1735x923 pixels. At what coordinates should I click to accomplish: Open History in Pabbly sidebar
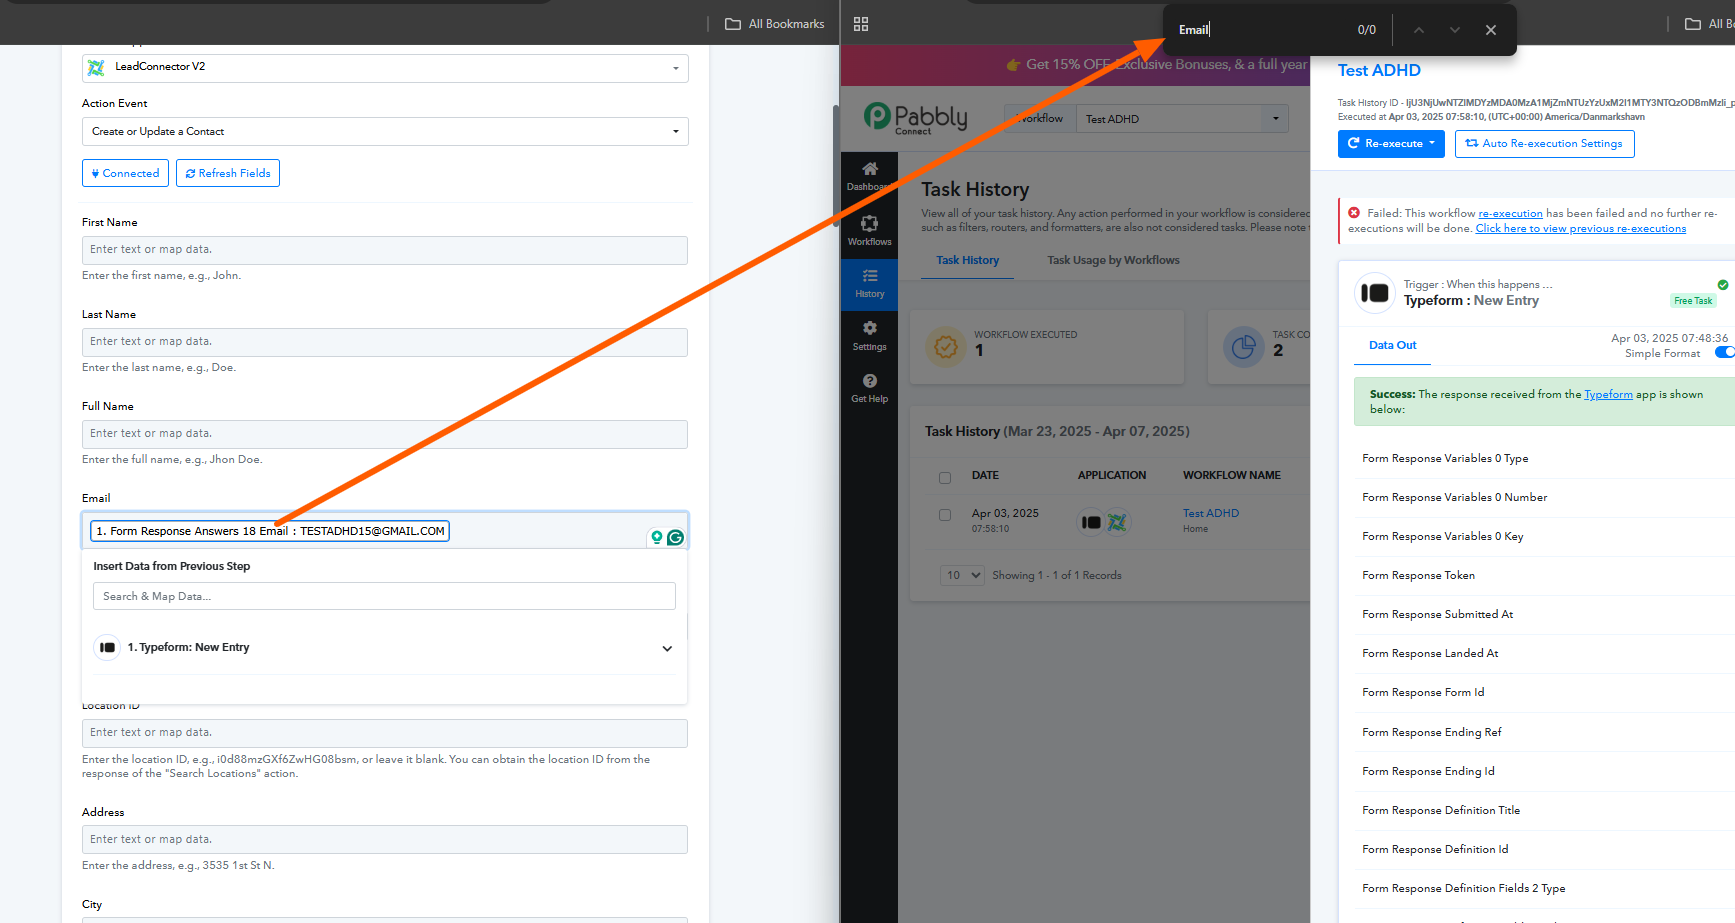(869, 284)
